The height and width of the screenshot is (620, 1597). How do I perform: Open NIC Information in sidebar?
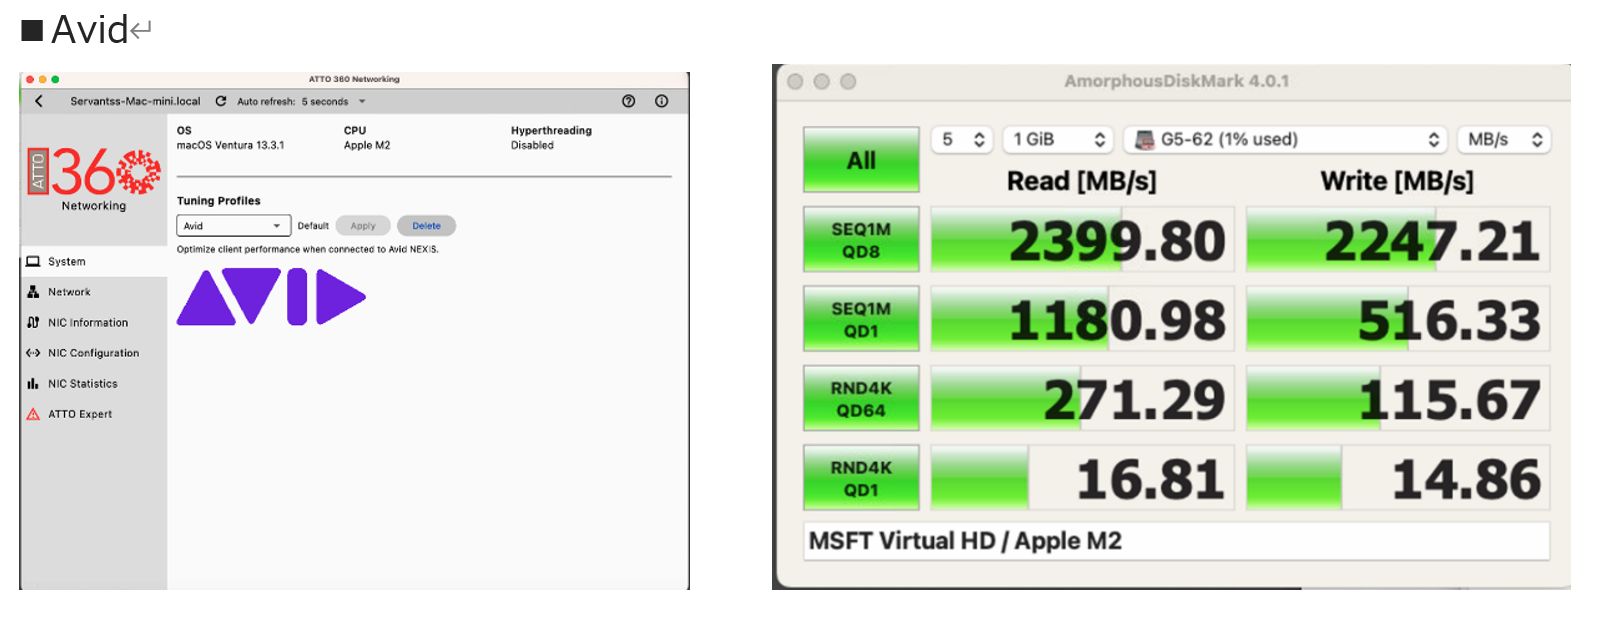(x=93, y=323)
